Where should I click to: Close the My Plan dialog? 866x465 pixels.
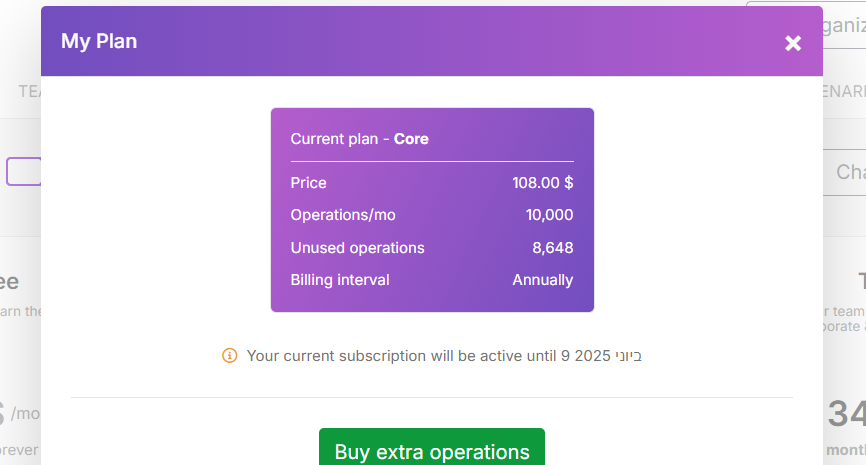[793, 43]
